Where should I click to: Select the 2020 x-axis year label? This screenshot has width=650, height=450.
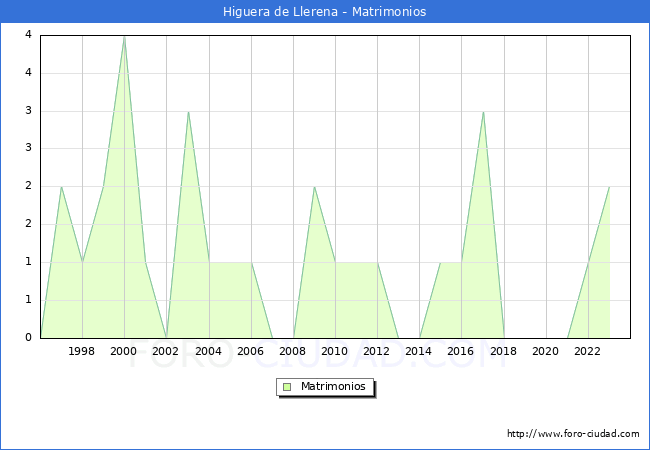coord(546,351)
